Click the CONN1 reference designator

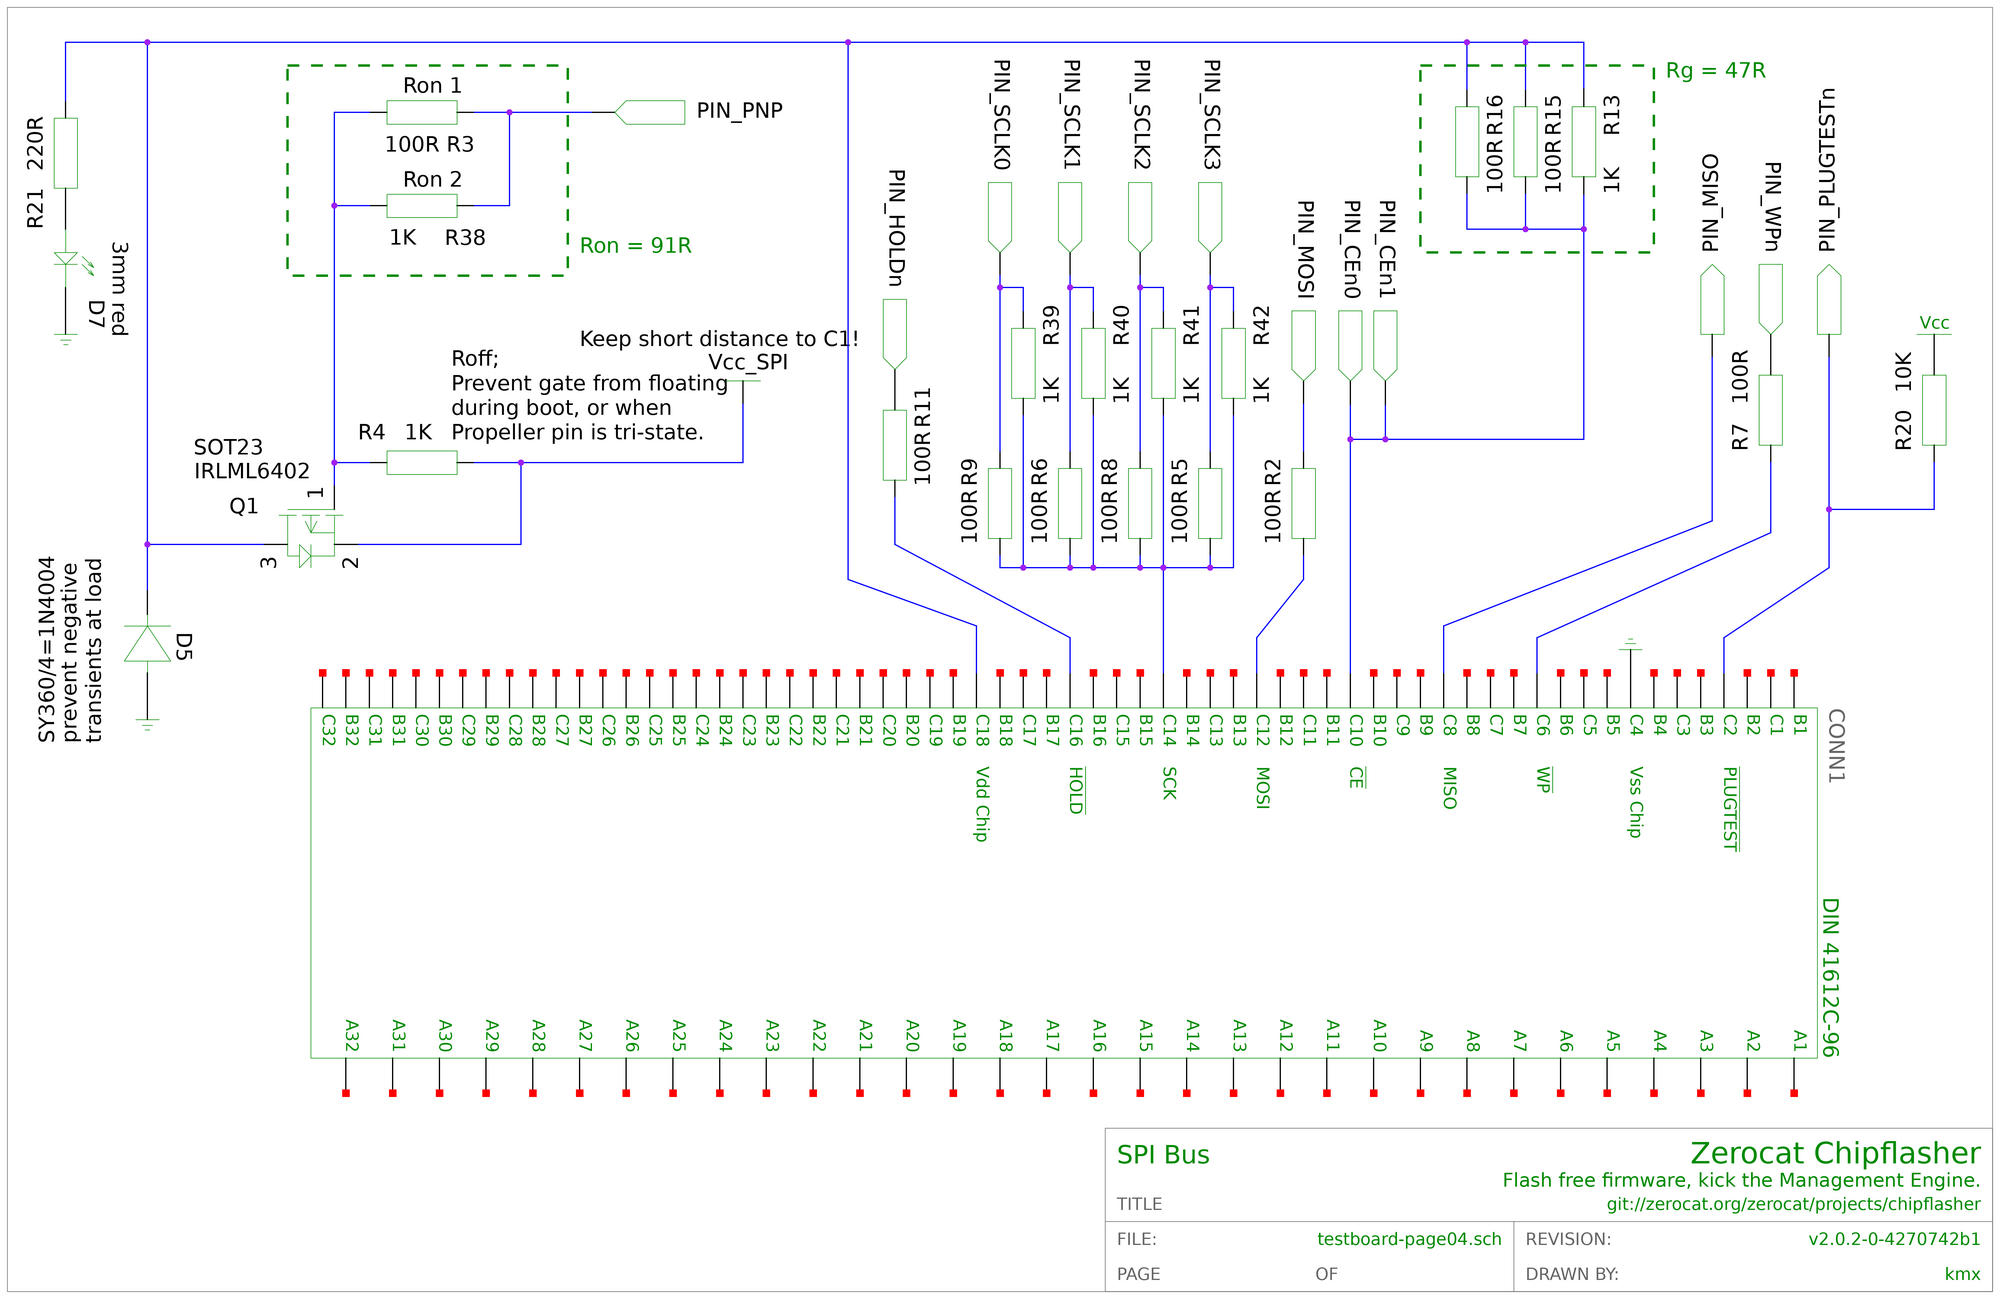point(1836,745)
